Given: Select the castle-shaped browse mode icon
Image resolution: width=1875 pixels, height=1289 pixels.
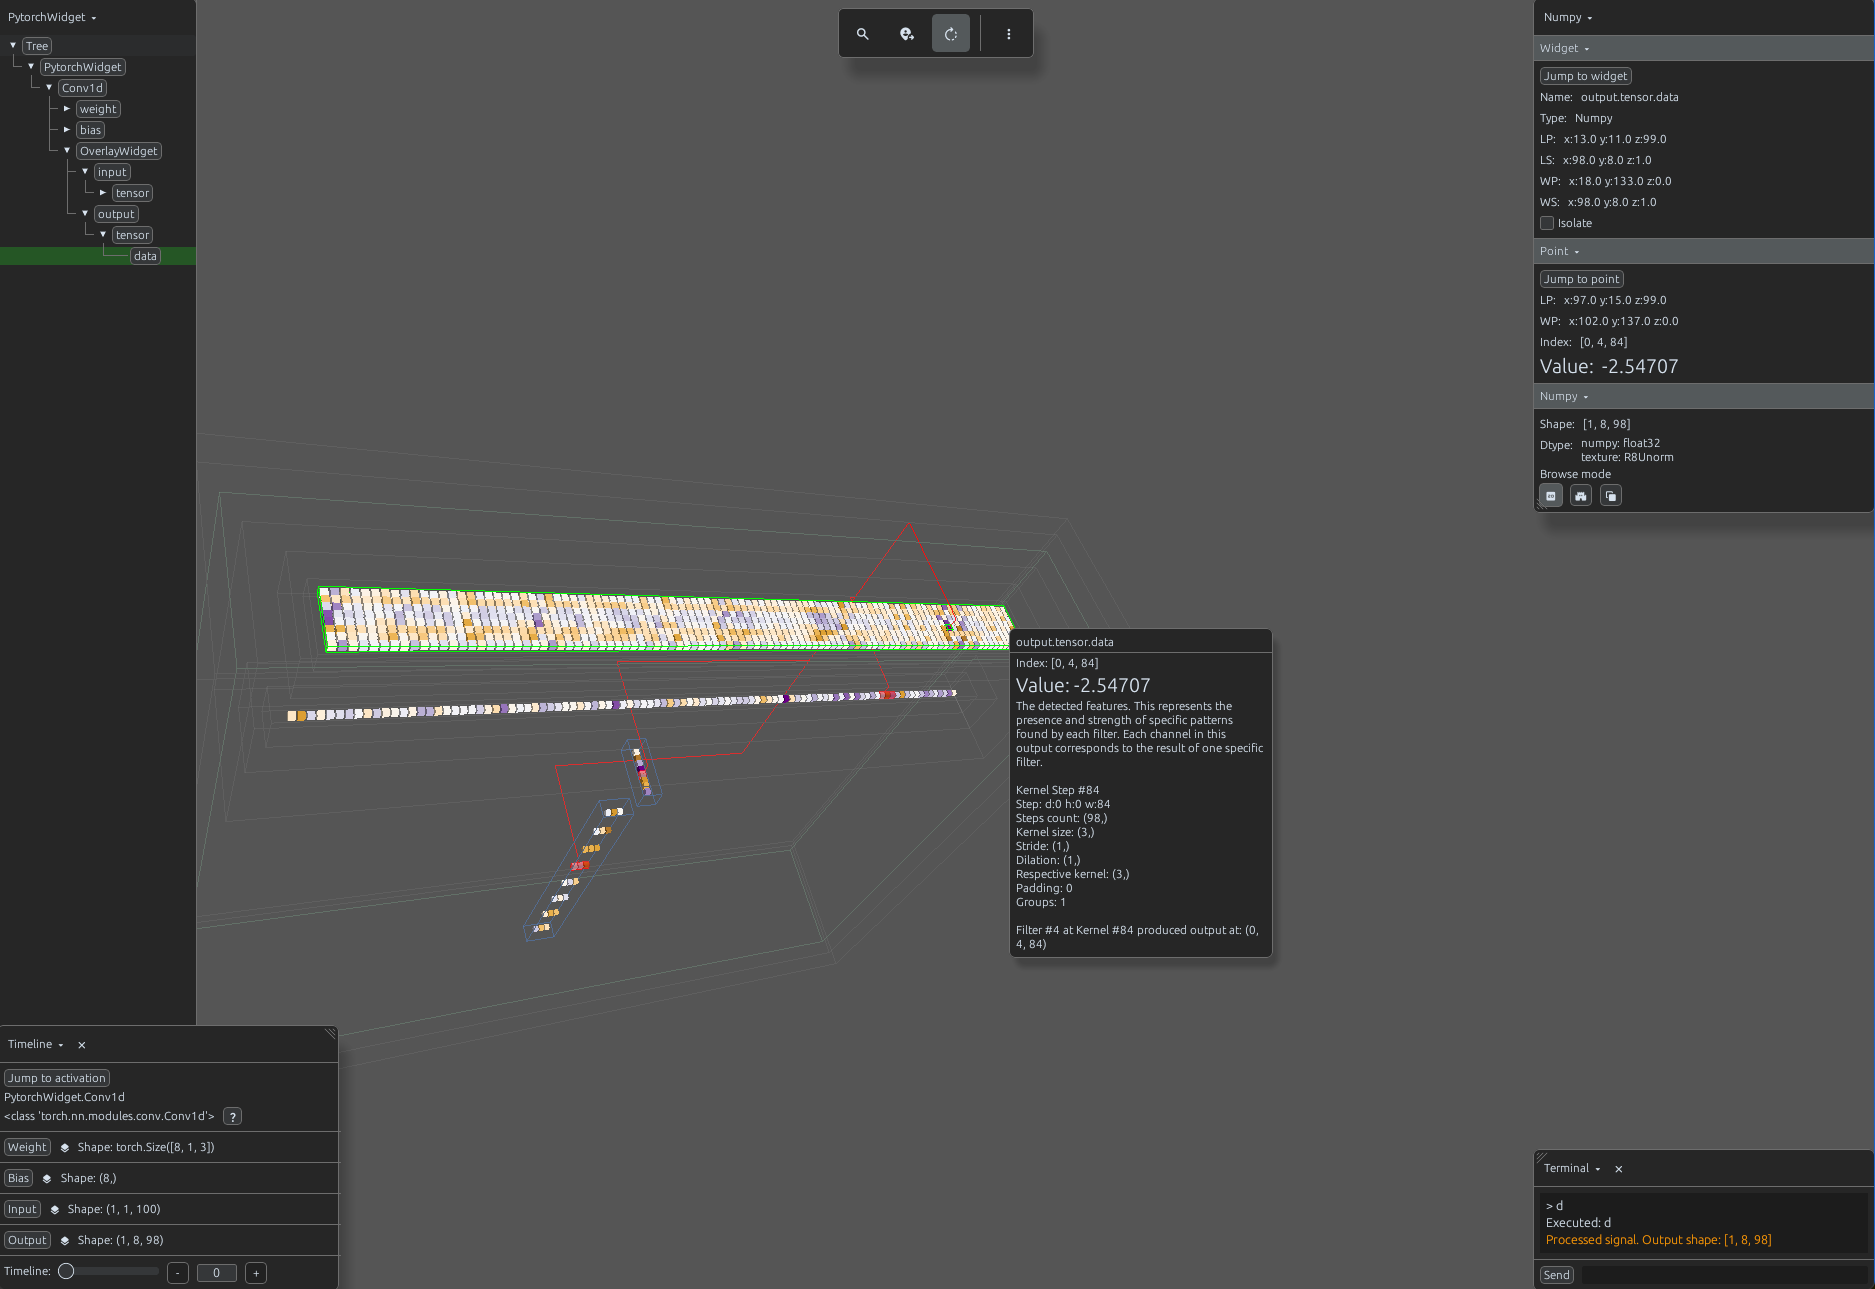Looking at the screenshot, I should click(x=1581, y=496).
